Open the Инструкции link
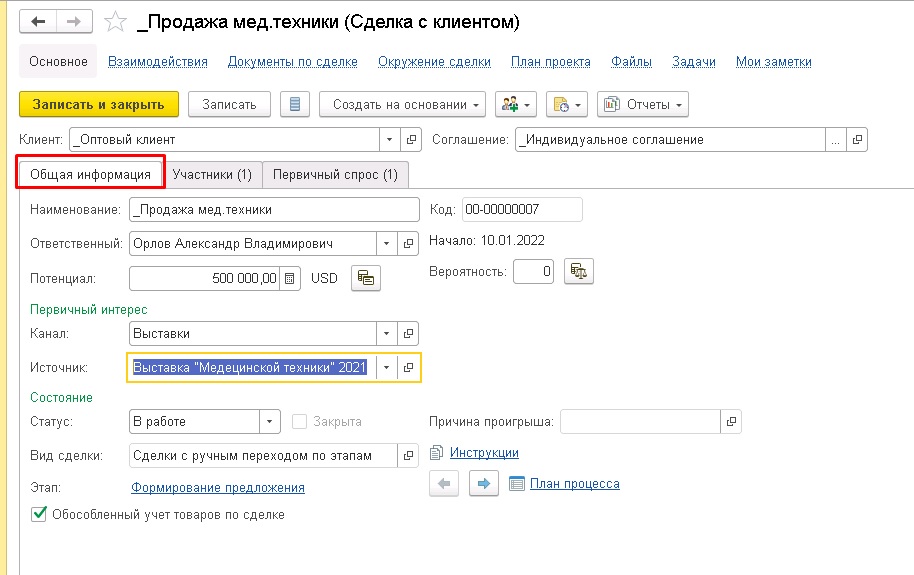 (x=484, y=453)
